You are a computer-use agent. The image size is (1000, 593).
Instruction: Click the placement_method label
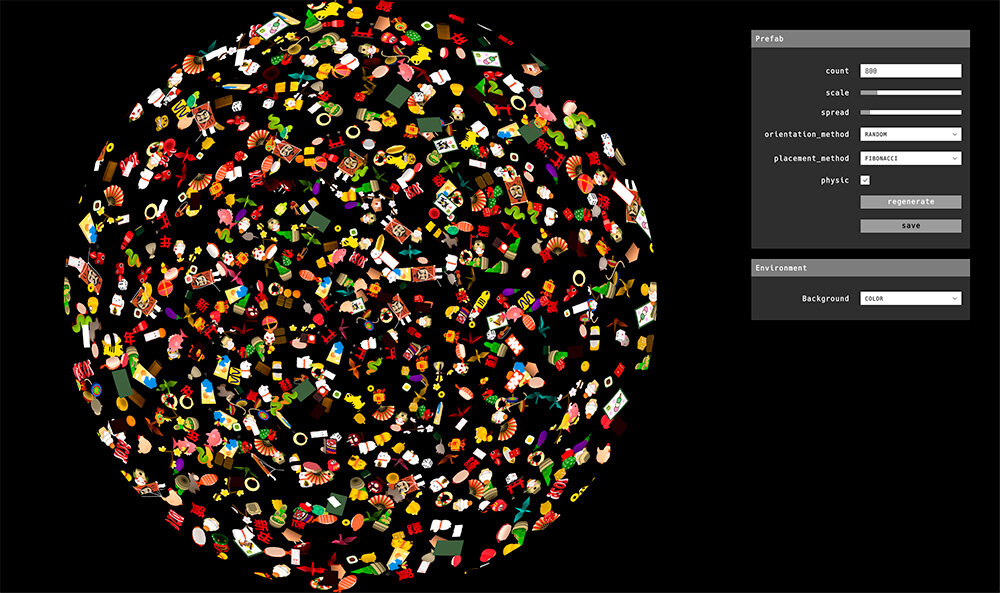coord(810,158)
